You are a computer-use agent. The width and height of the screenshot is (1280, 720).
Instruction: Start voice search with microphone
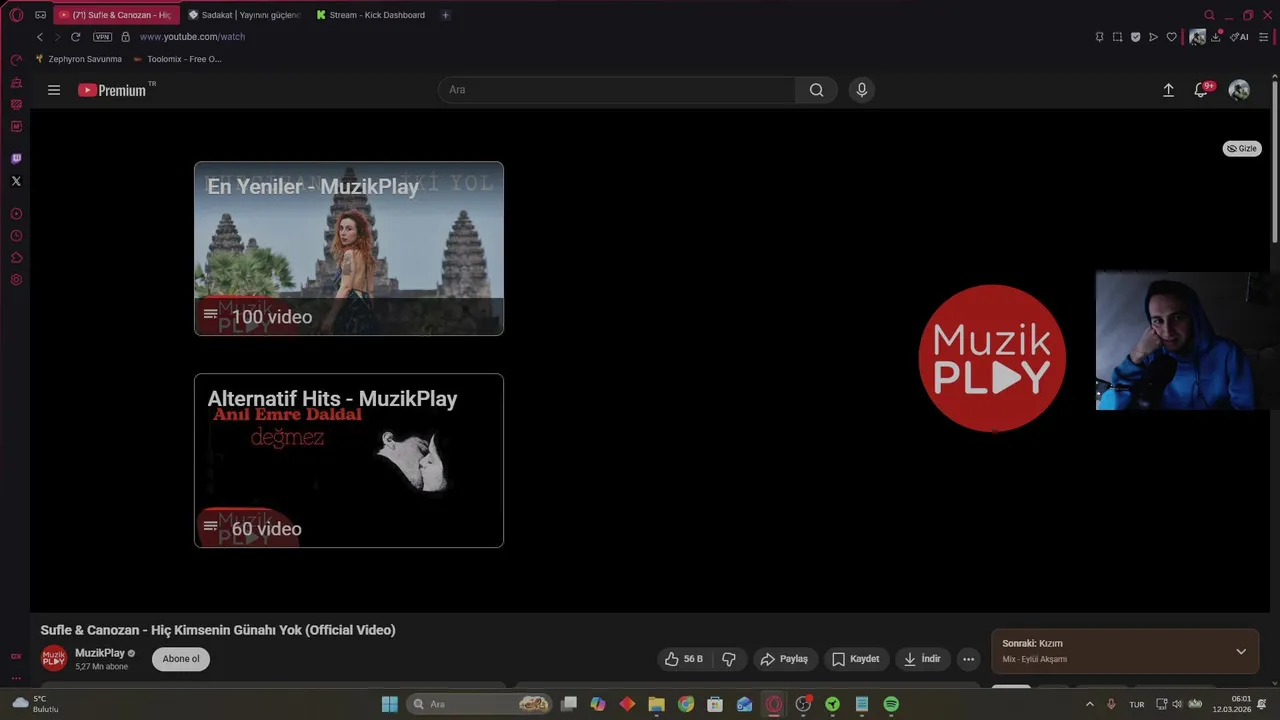862,90
